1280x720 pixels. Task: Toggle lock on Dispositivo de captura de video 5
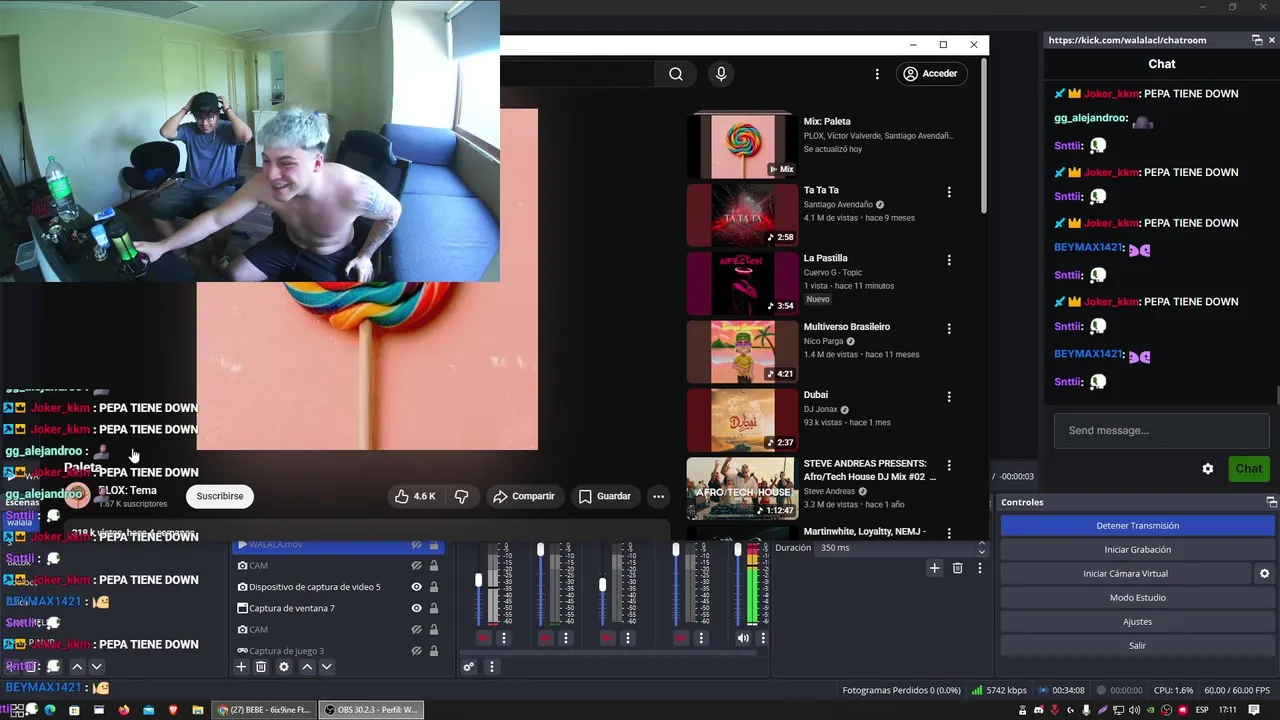(x=434, y=587)
